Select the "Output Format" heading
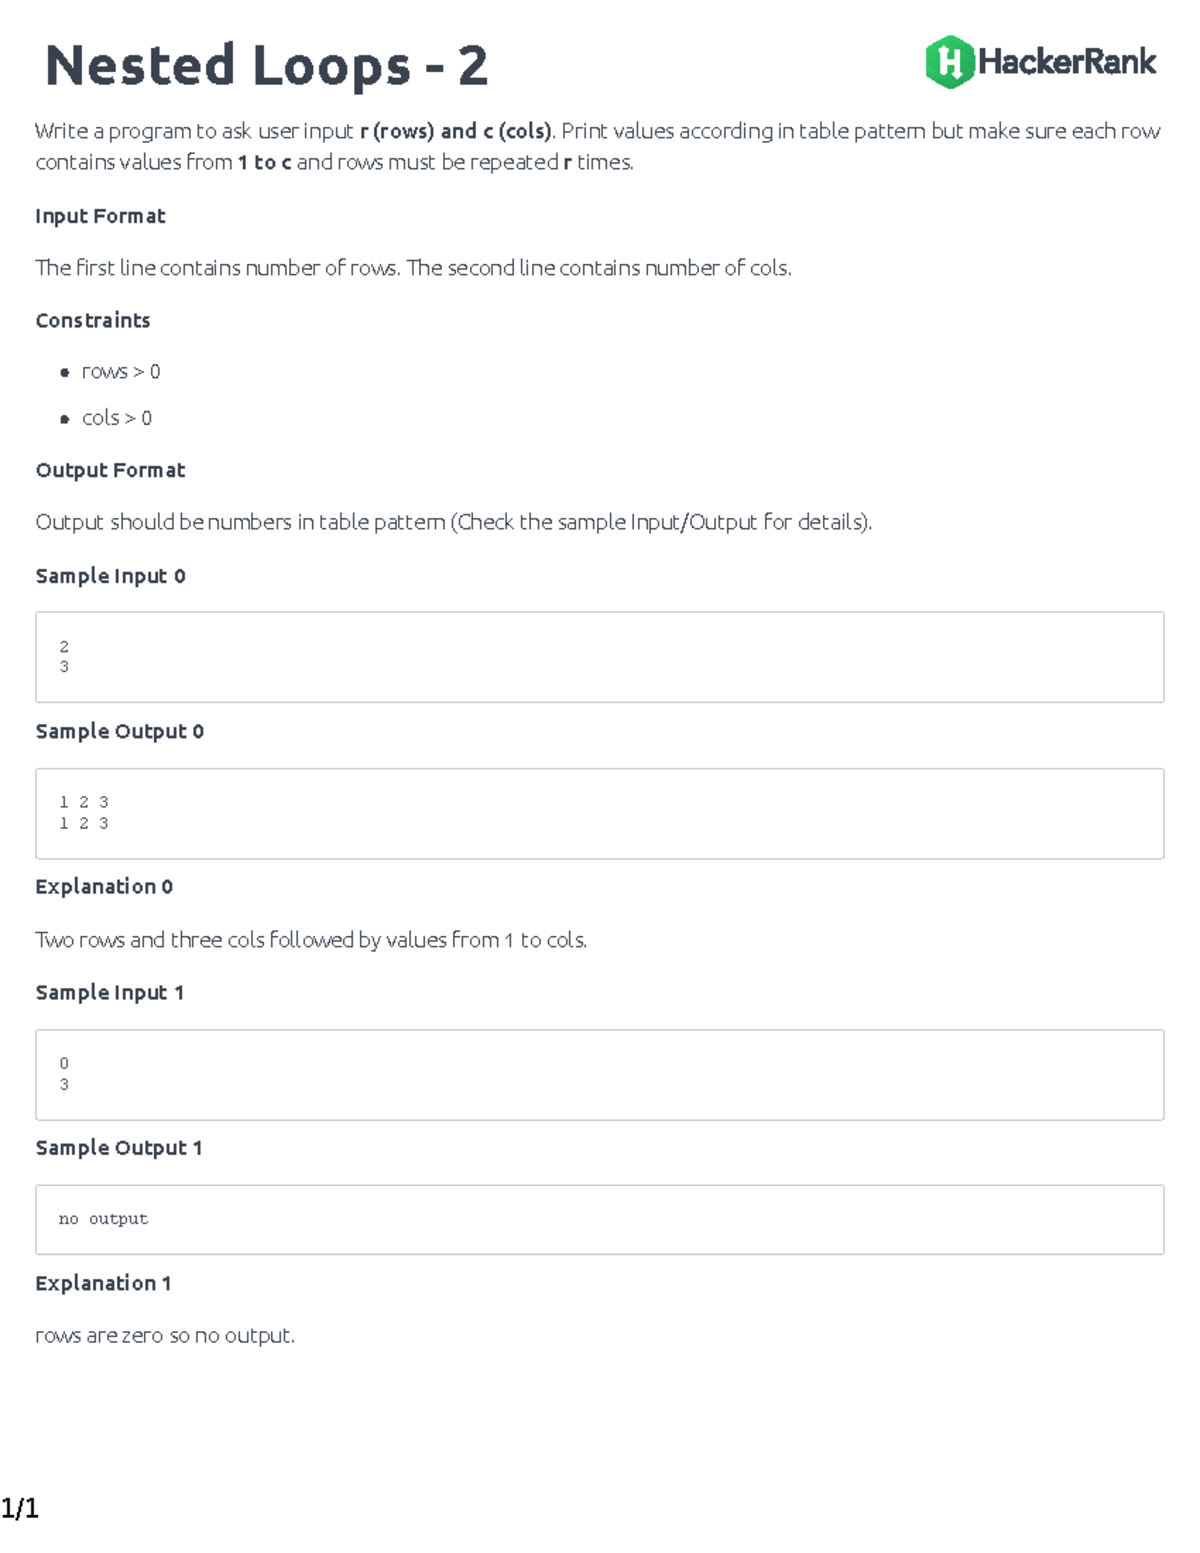Screen dimensions: 1200x1553 pos(110,470)
